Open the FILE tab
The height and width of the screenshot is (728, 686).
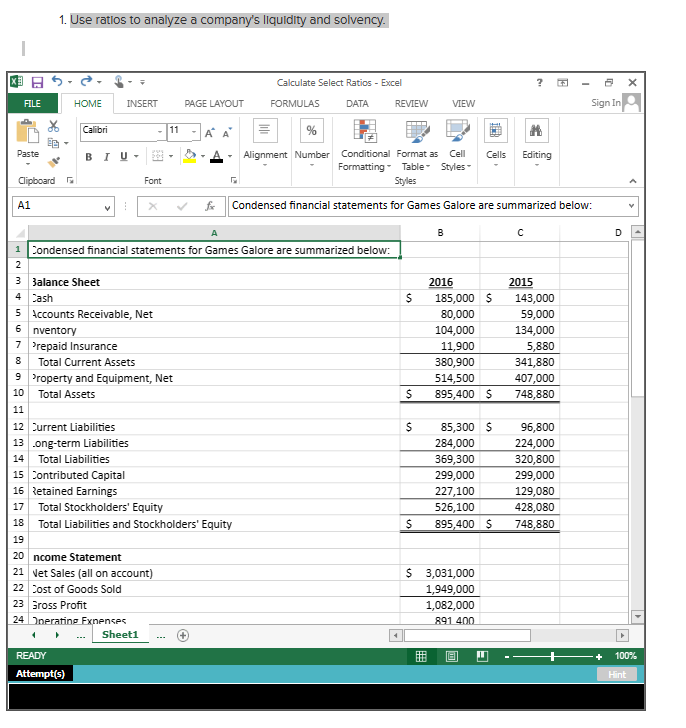pos(32,103)
